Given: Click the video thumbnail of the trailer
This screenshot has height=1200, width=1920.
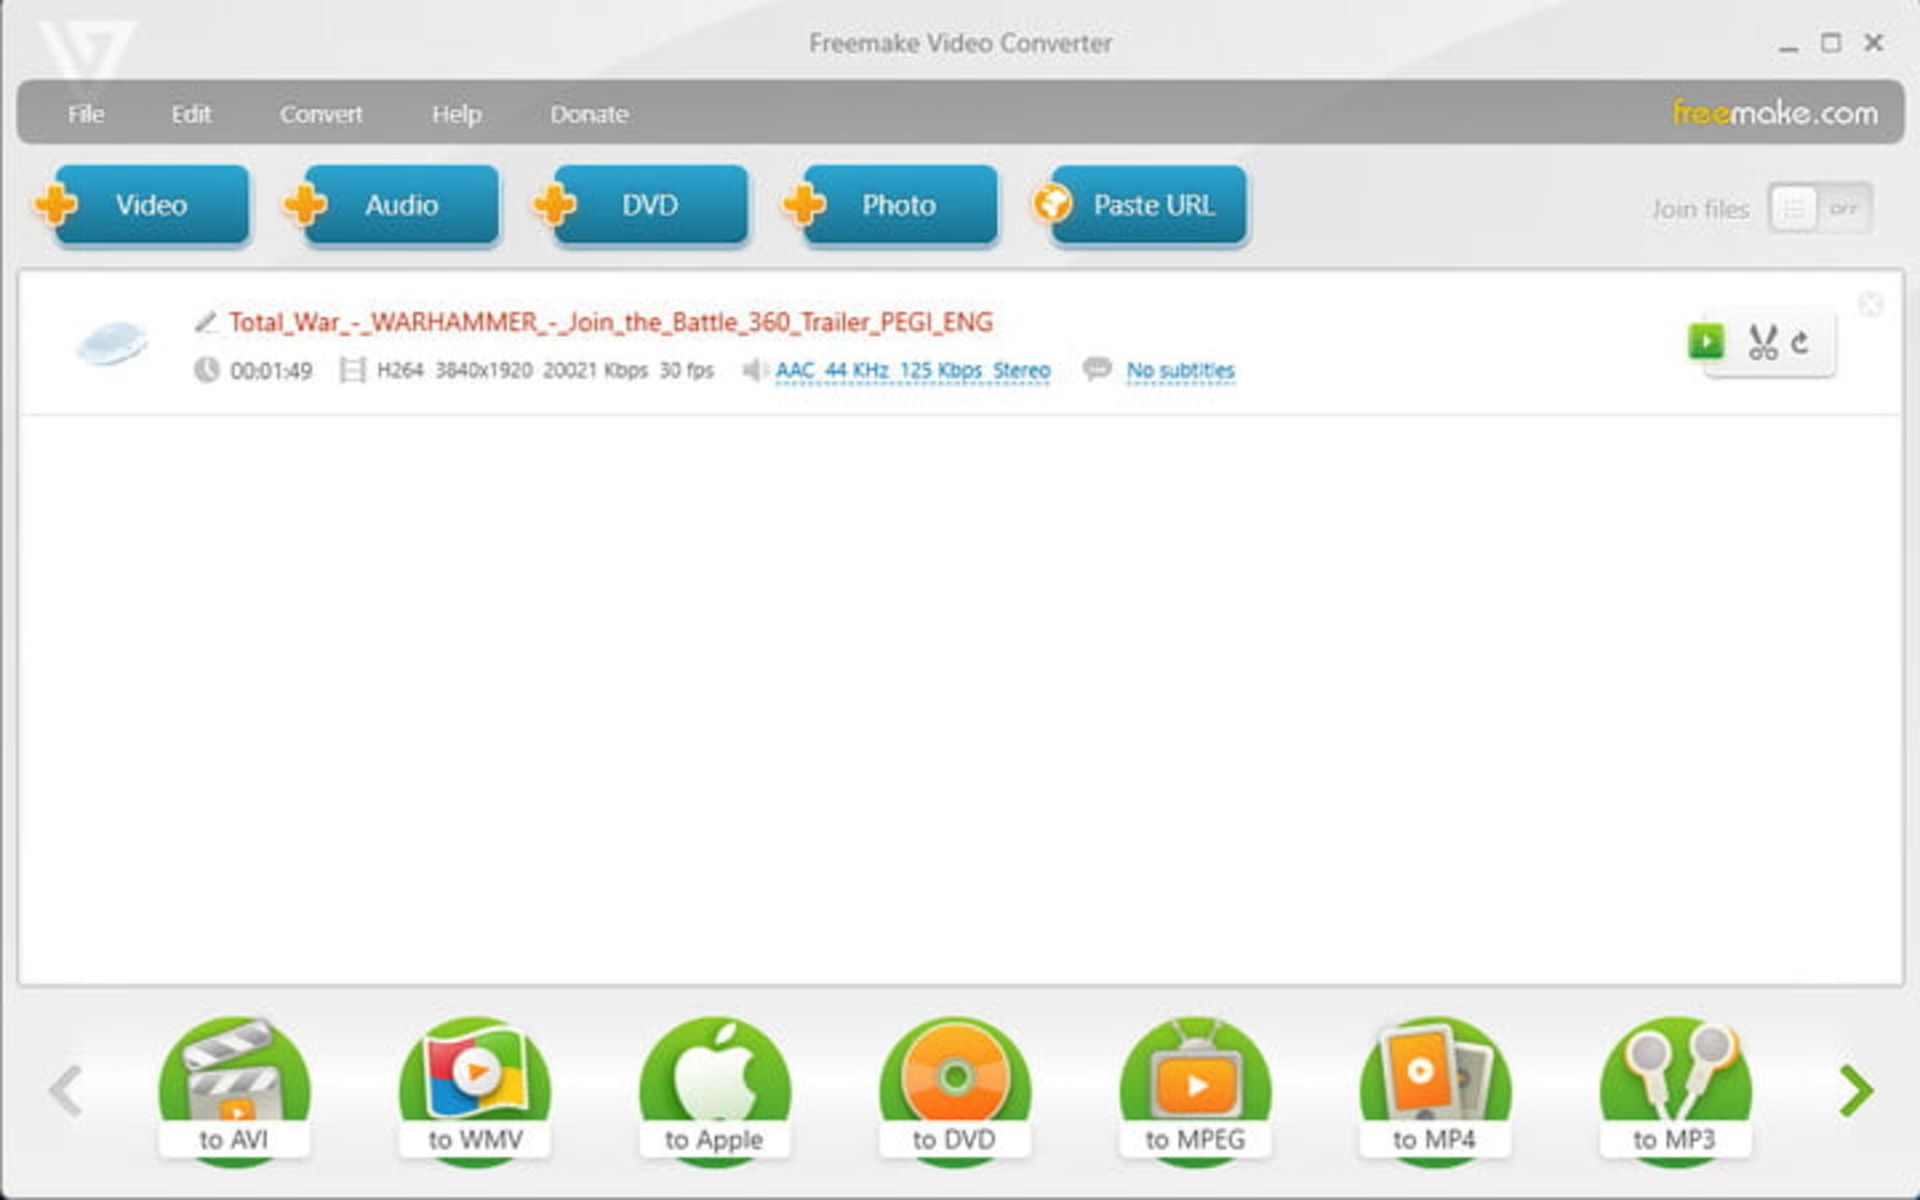Looking at the screenshot, I should click(112, 342).
